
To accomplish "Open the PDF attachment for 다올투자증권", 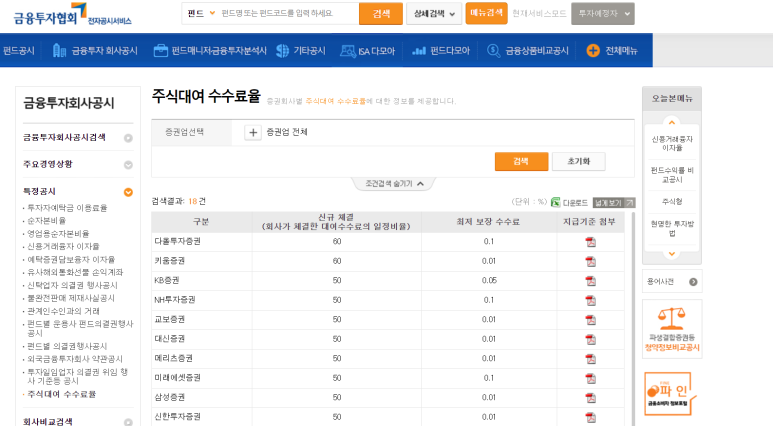I will pos(590,242).
